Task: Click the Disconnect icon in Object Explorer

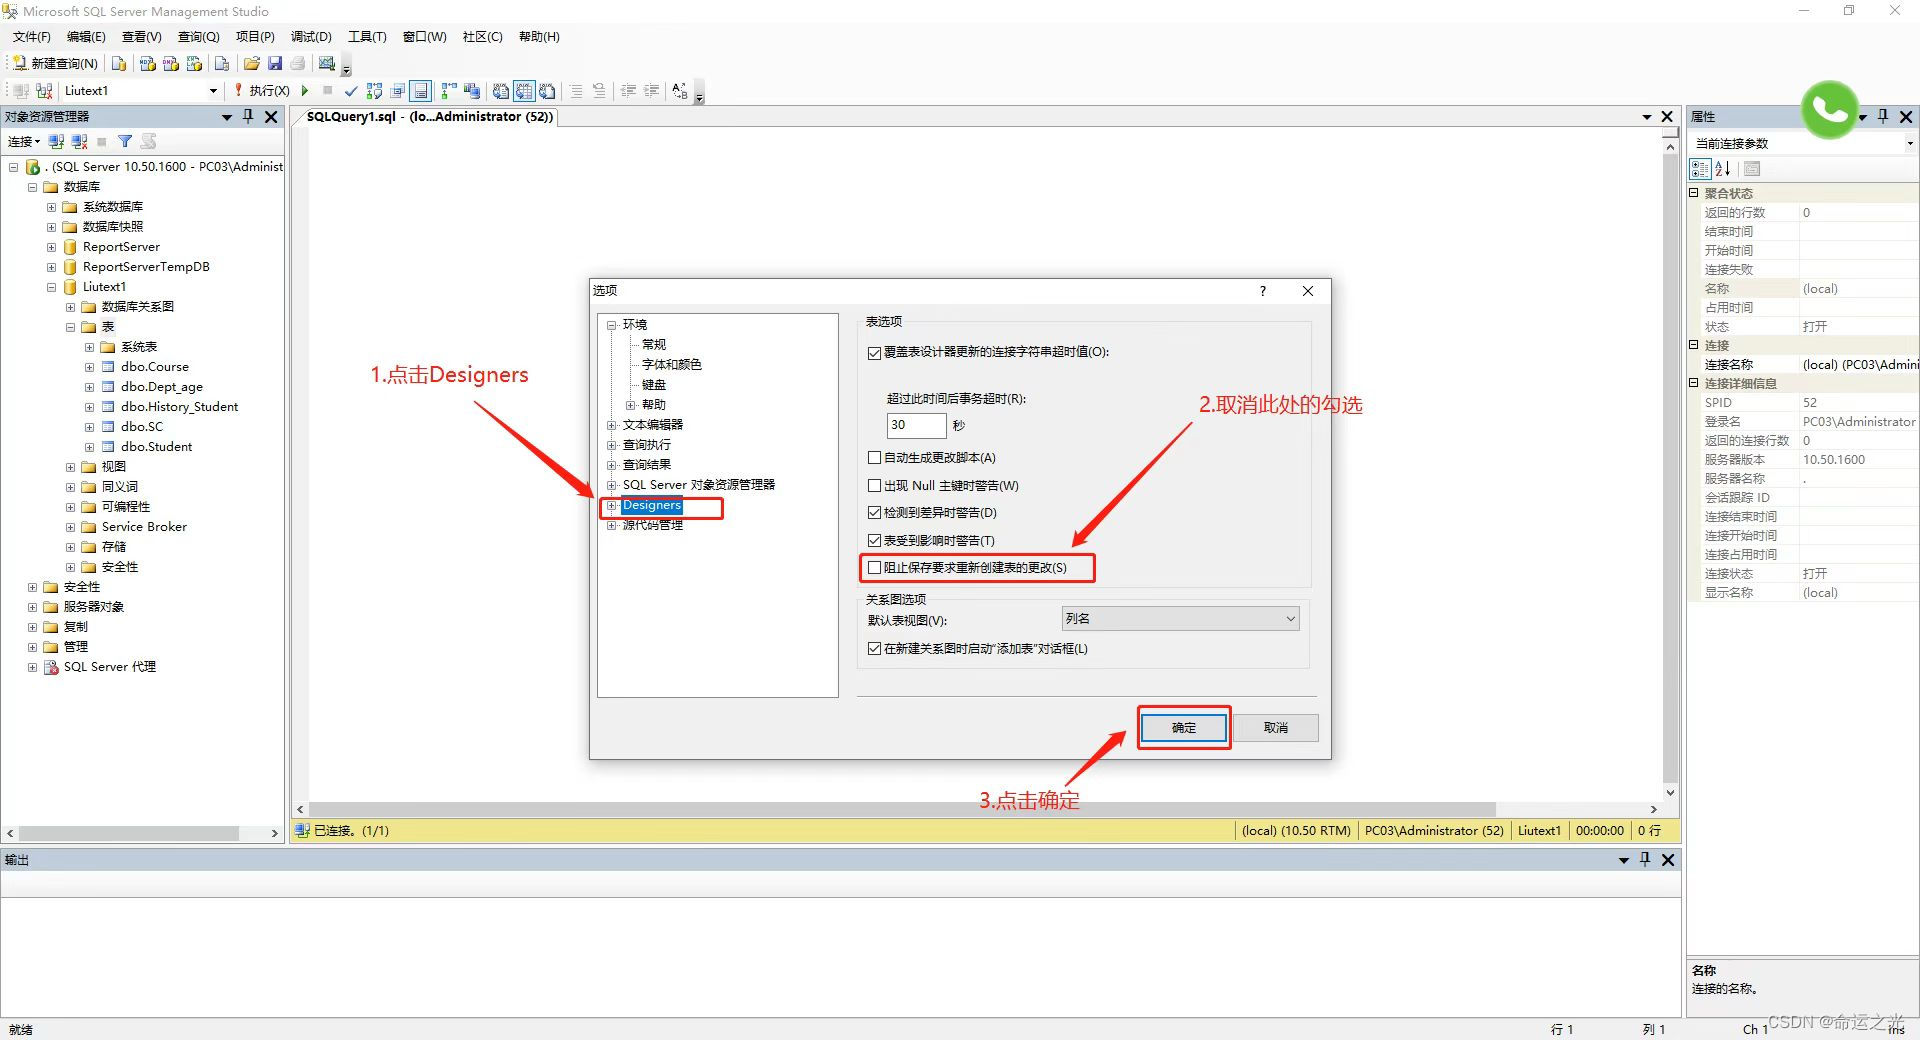Action: [79, 142]
